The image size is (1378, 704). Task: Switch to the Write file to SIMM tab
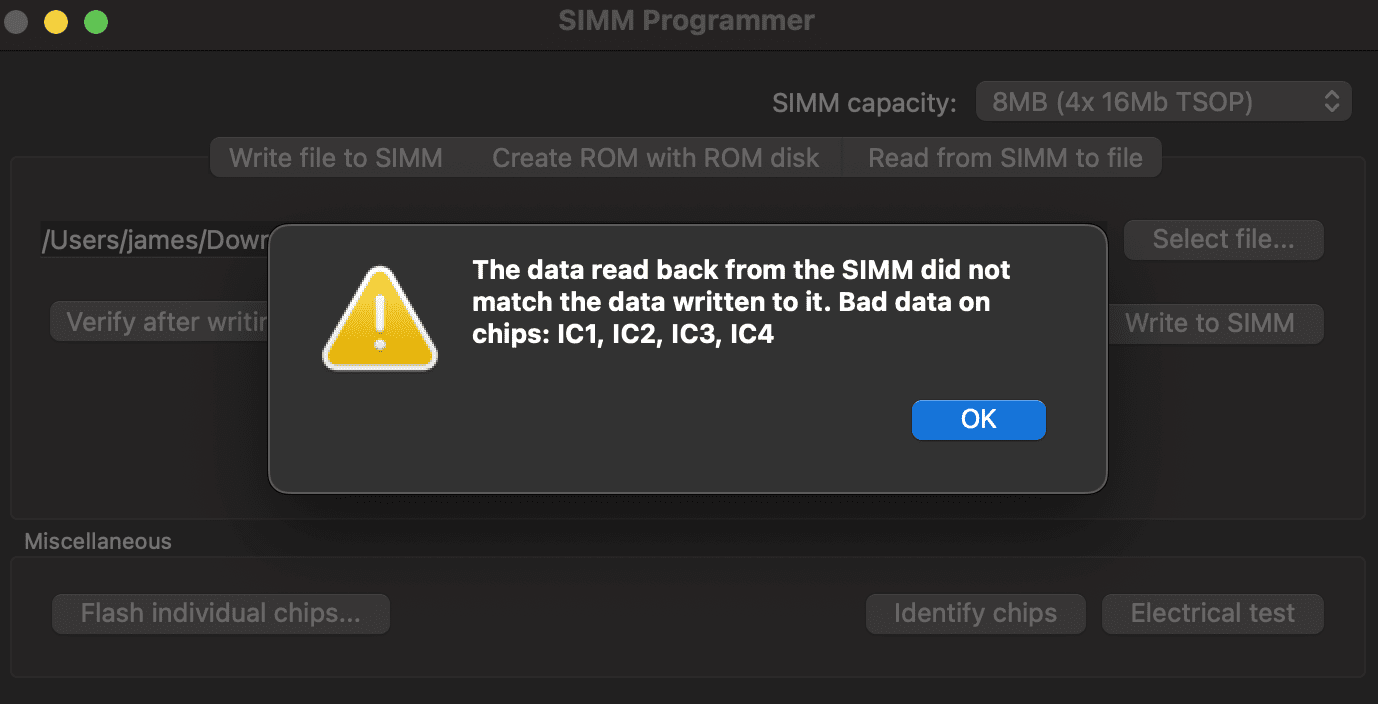click(336, 158)
